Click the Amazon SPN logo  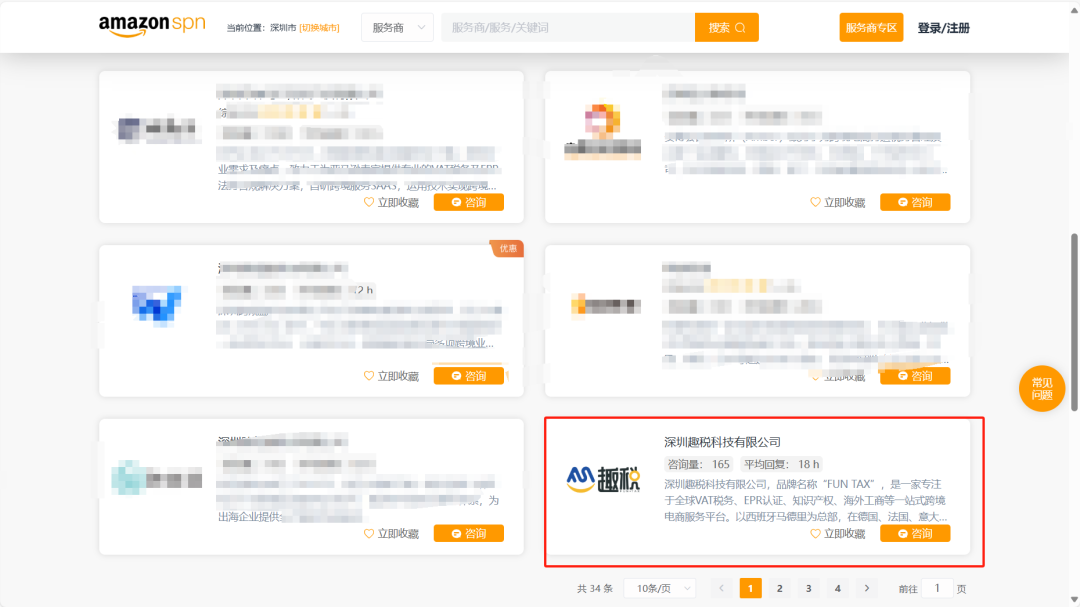pyautogui.click(x=151, y=25)
